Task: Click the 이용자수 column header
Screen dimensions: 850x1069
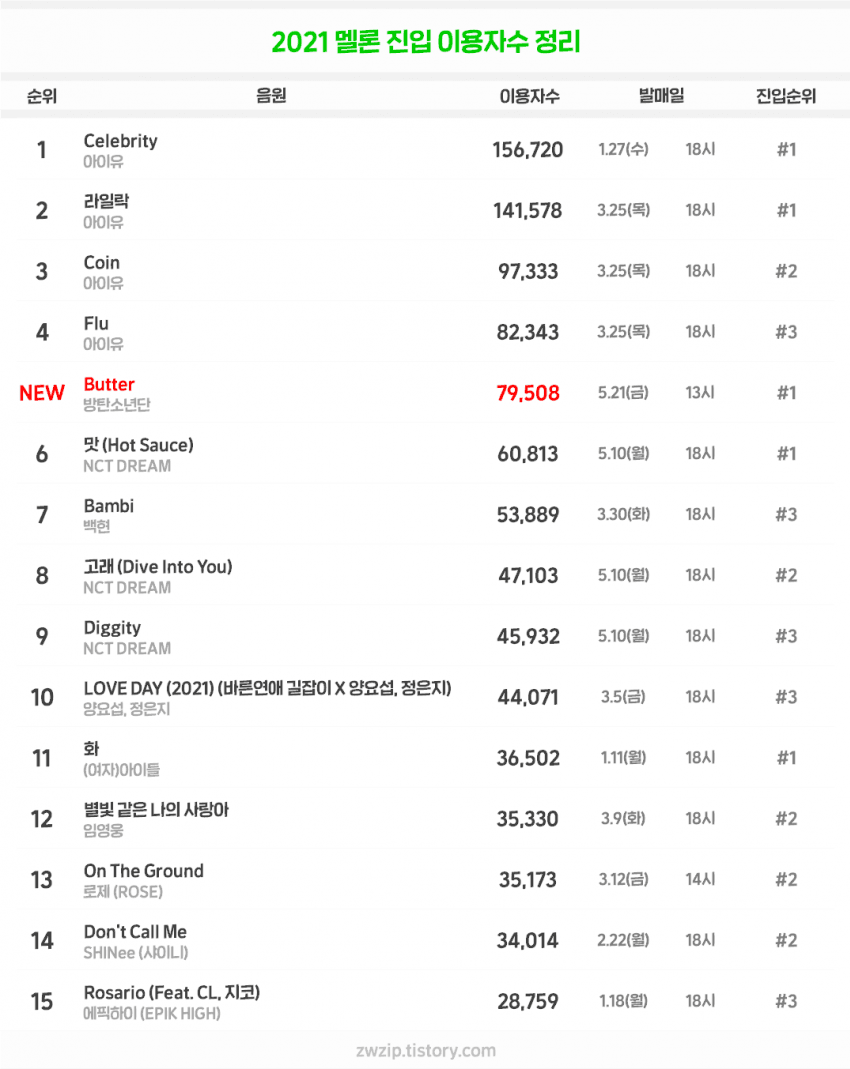Action: point(529,97)
